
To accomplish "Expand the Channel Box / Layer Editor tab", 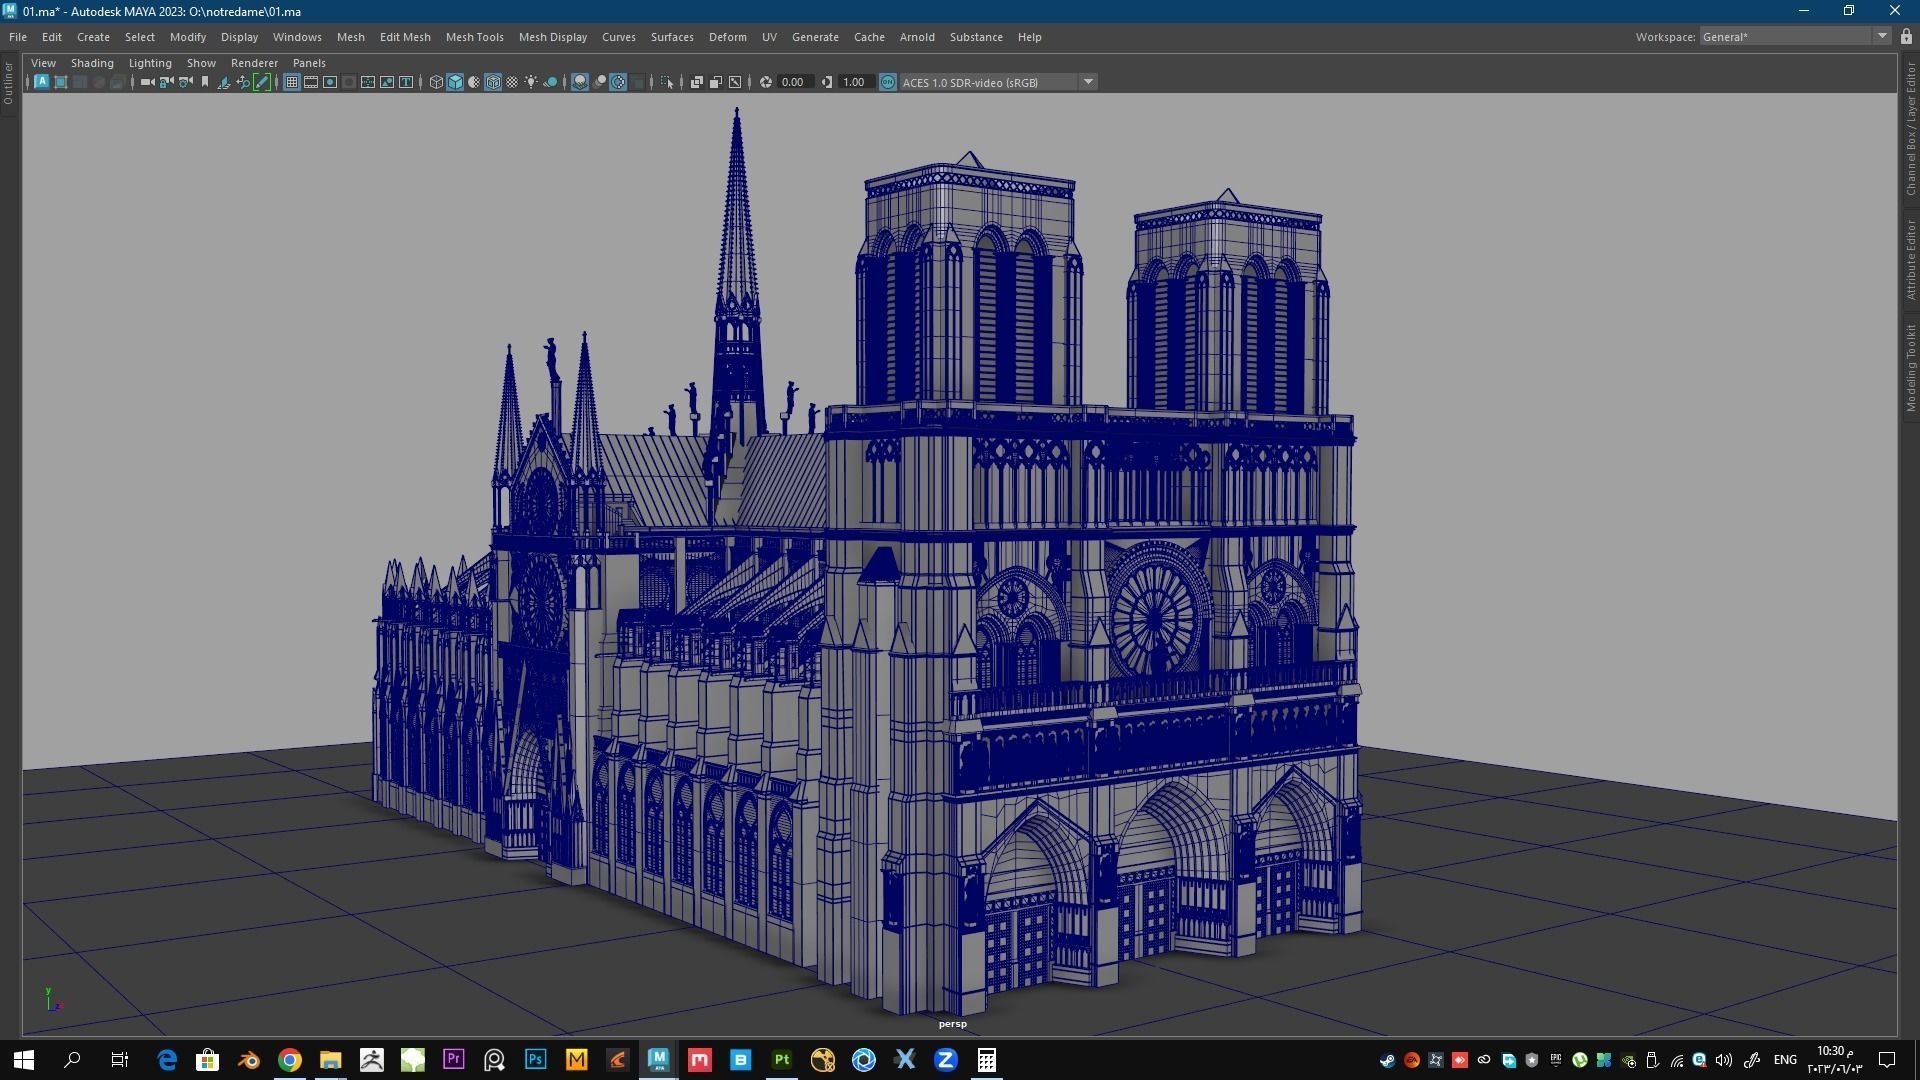I will click(1910, 129).
